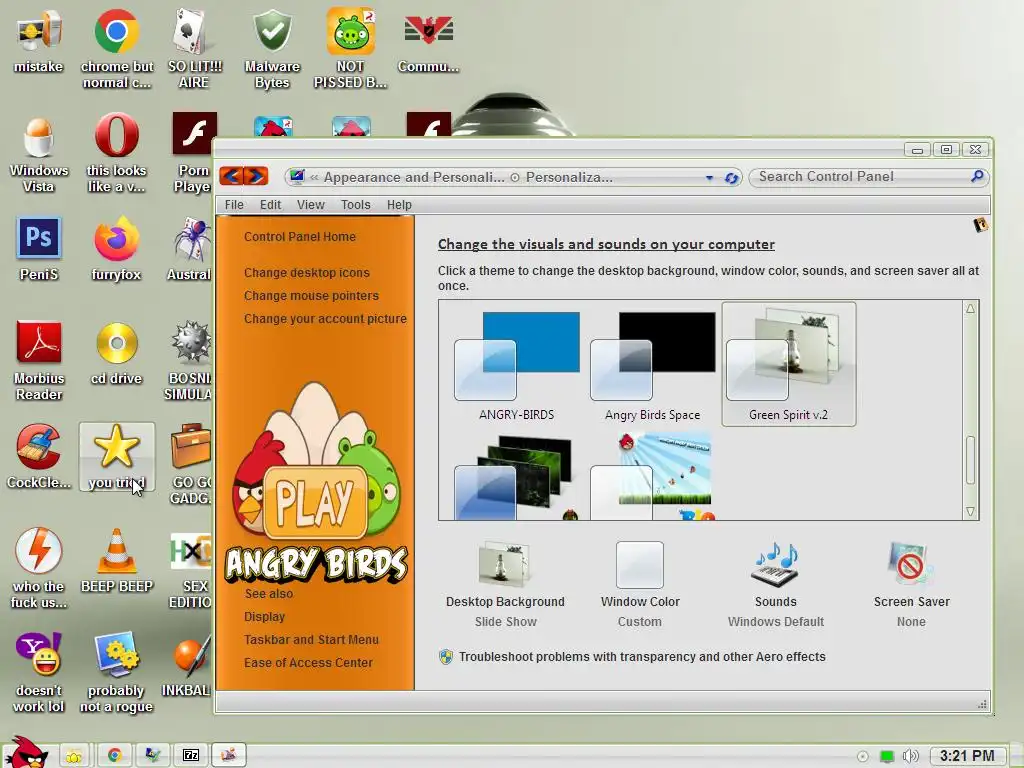
Task: Select the Angry Birds Space theme
Action: pos(652,366)
